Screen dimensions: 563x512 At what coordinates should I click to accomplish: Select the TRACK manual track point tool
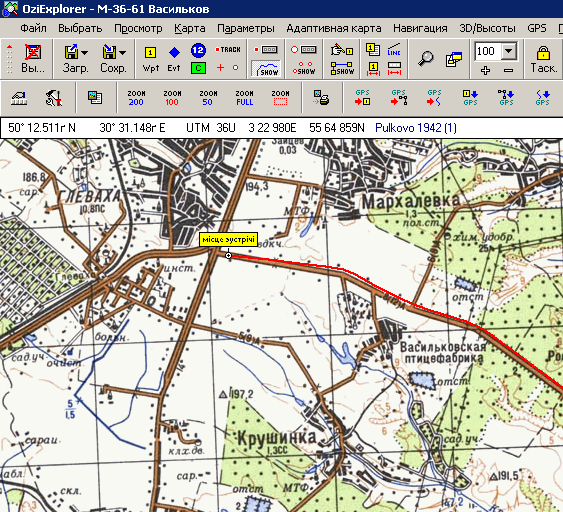[228, 50]
